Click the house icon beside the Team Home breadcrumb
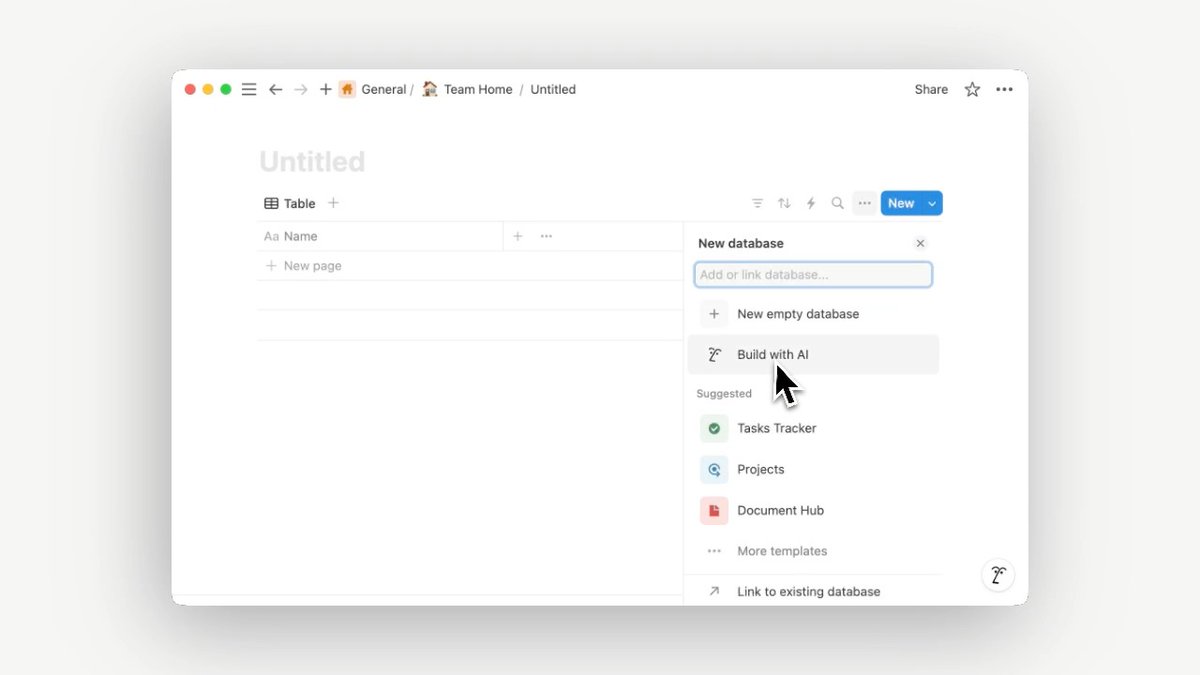This screenshot has height=675, width=1200. 429,89
